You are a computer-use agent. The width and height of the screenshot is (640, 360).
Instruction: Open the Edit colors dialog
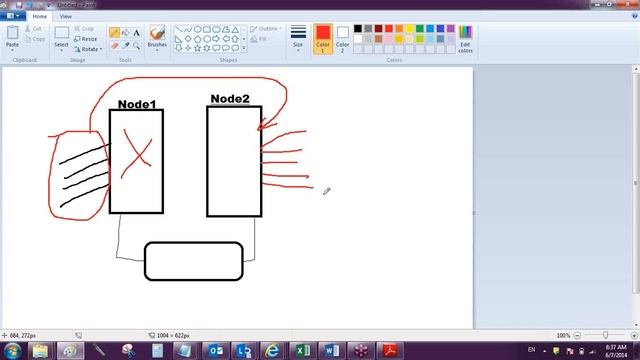point(465,39)
